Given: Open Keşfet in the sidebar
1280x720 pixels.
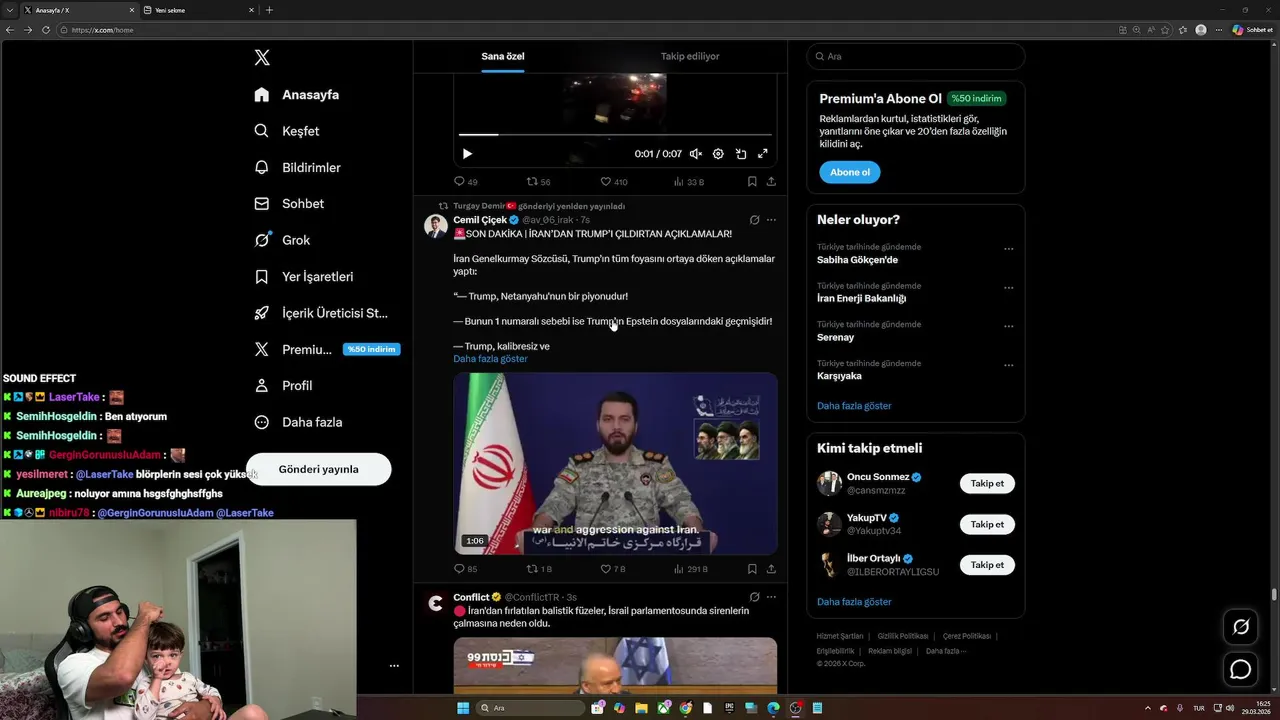Looking at the screenshot, I should click(x=287, y=131).
